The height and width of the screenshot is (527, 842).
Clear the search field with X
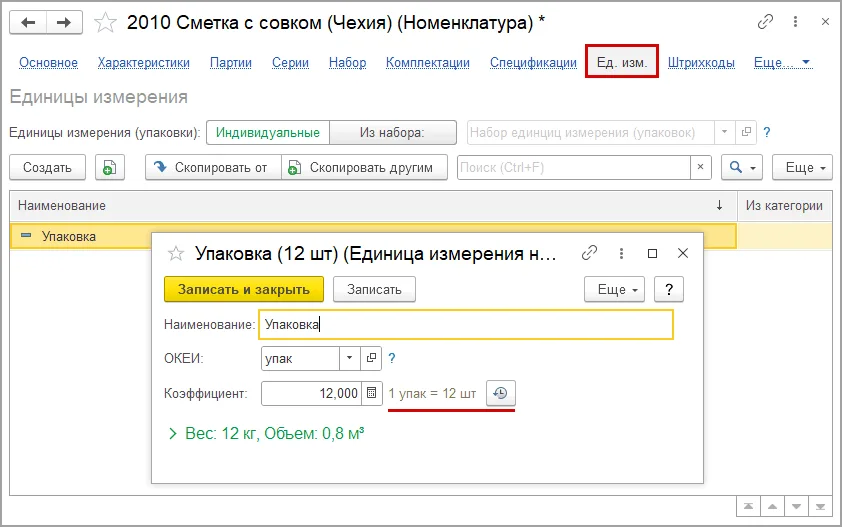tap(700, 167)
